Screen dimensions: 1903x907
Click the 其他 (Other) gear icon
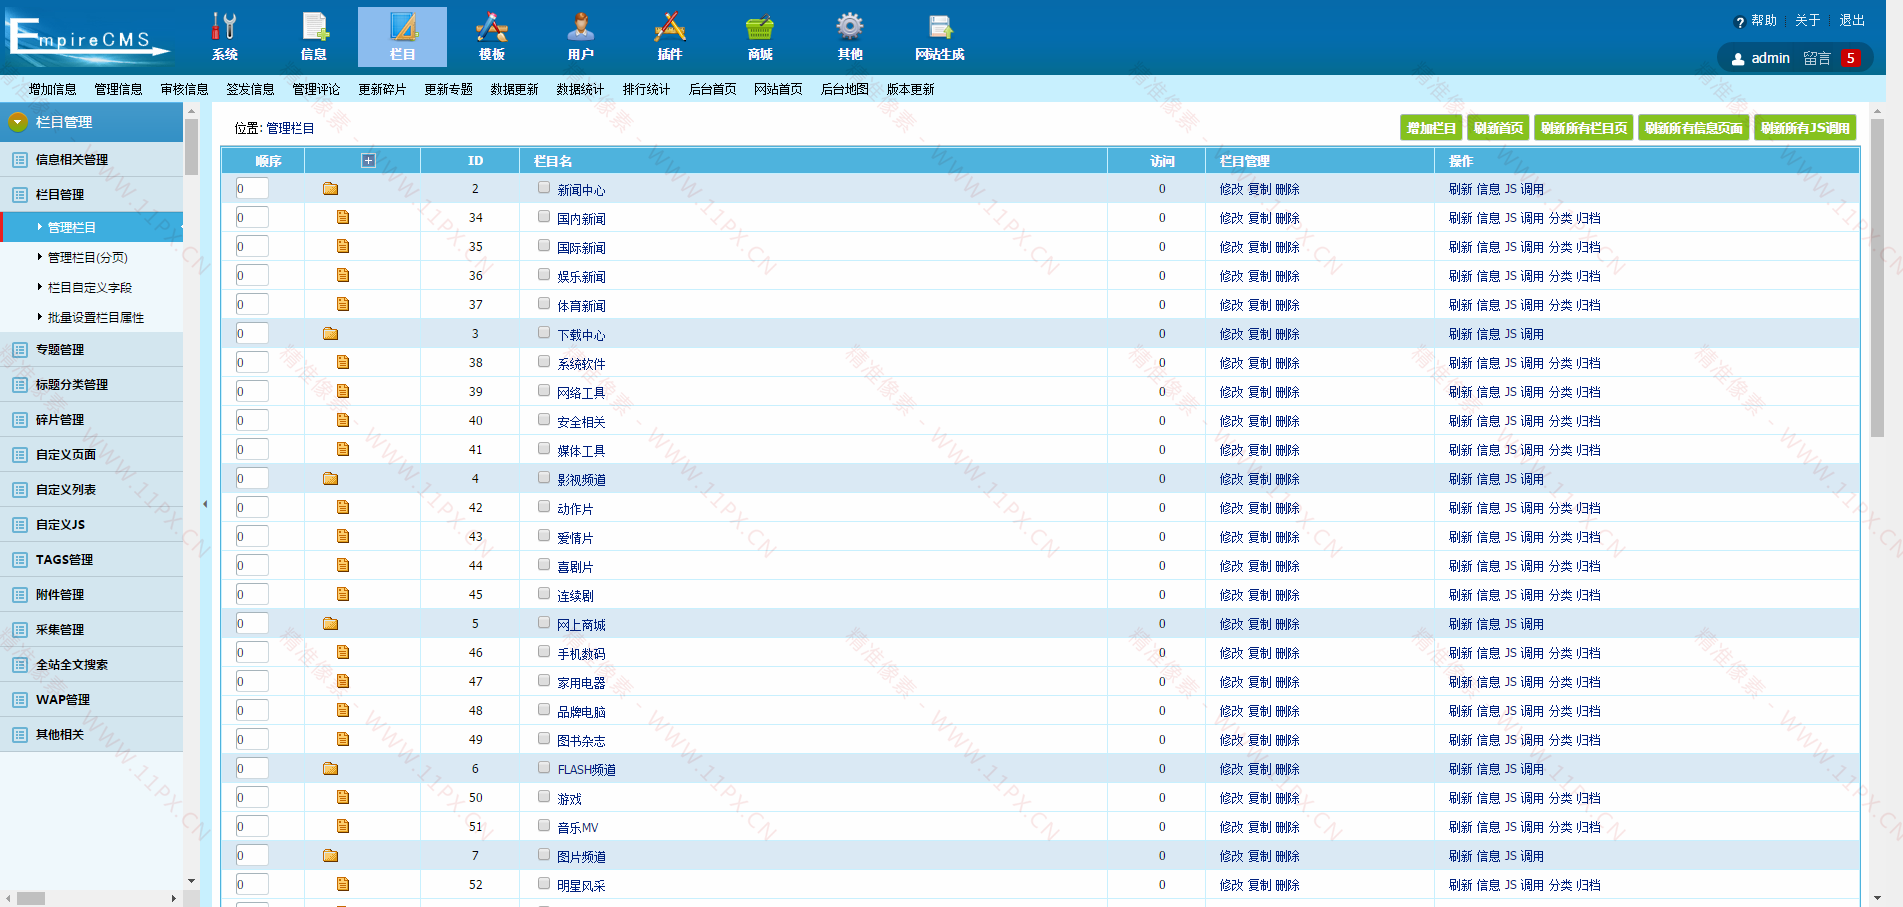(849, 36)
